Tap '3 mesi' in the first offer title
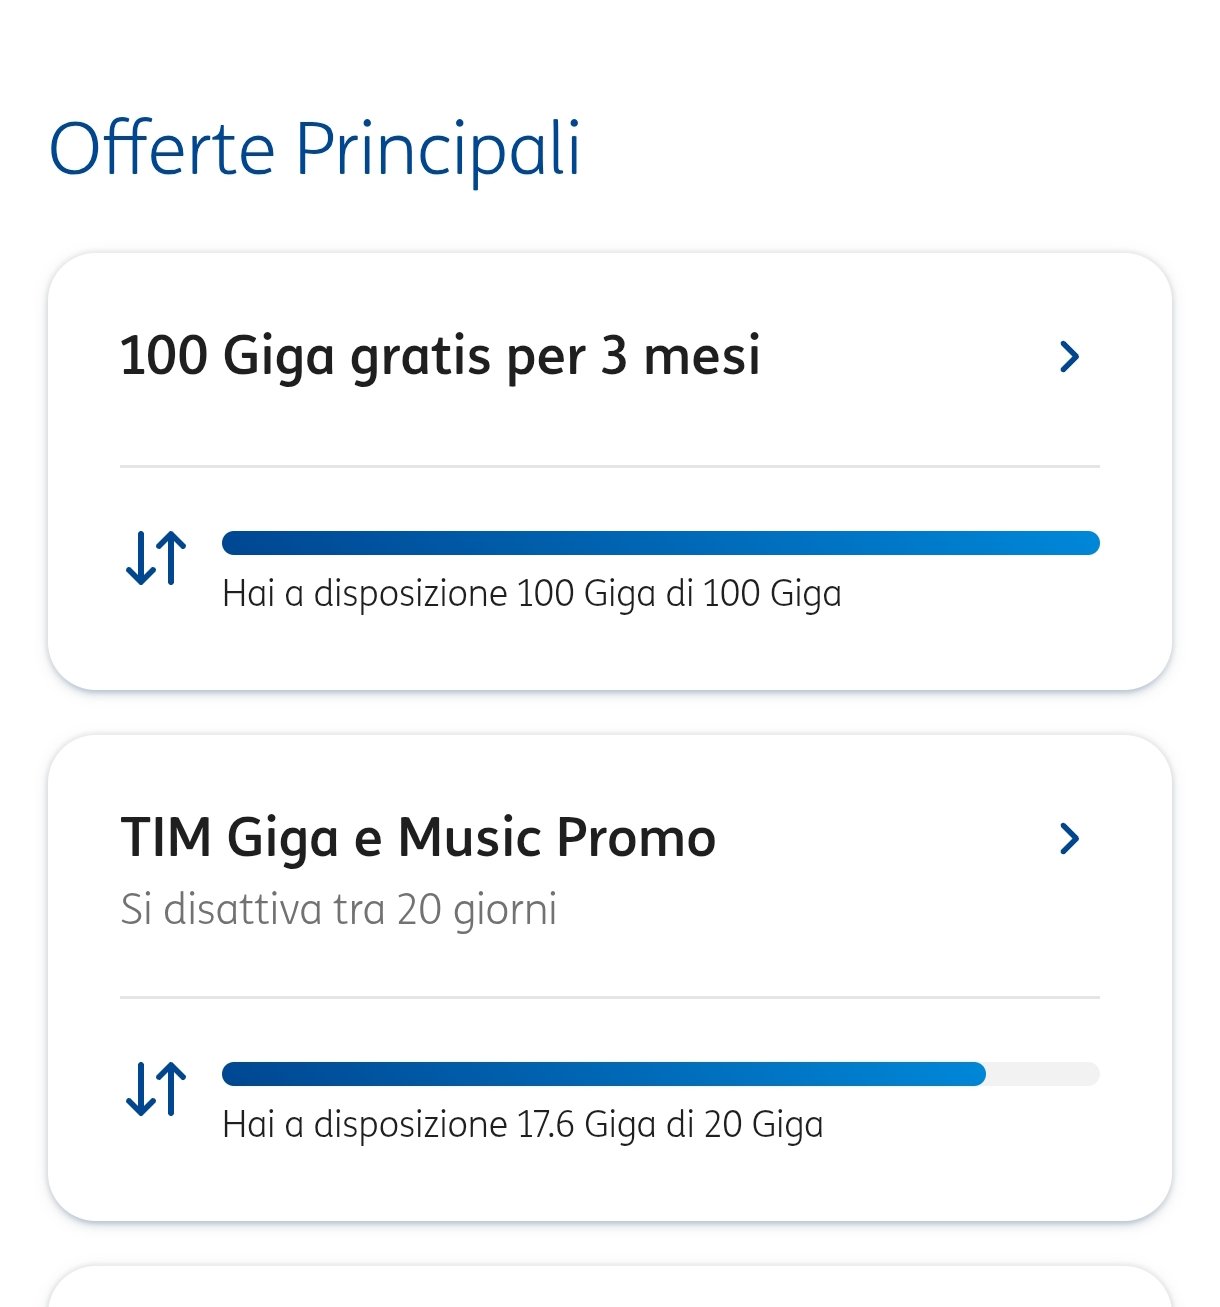Viewport: 1220px width, 1307px height. point(680,357)
